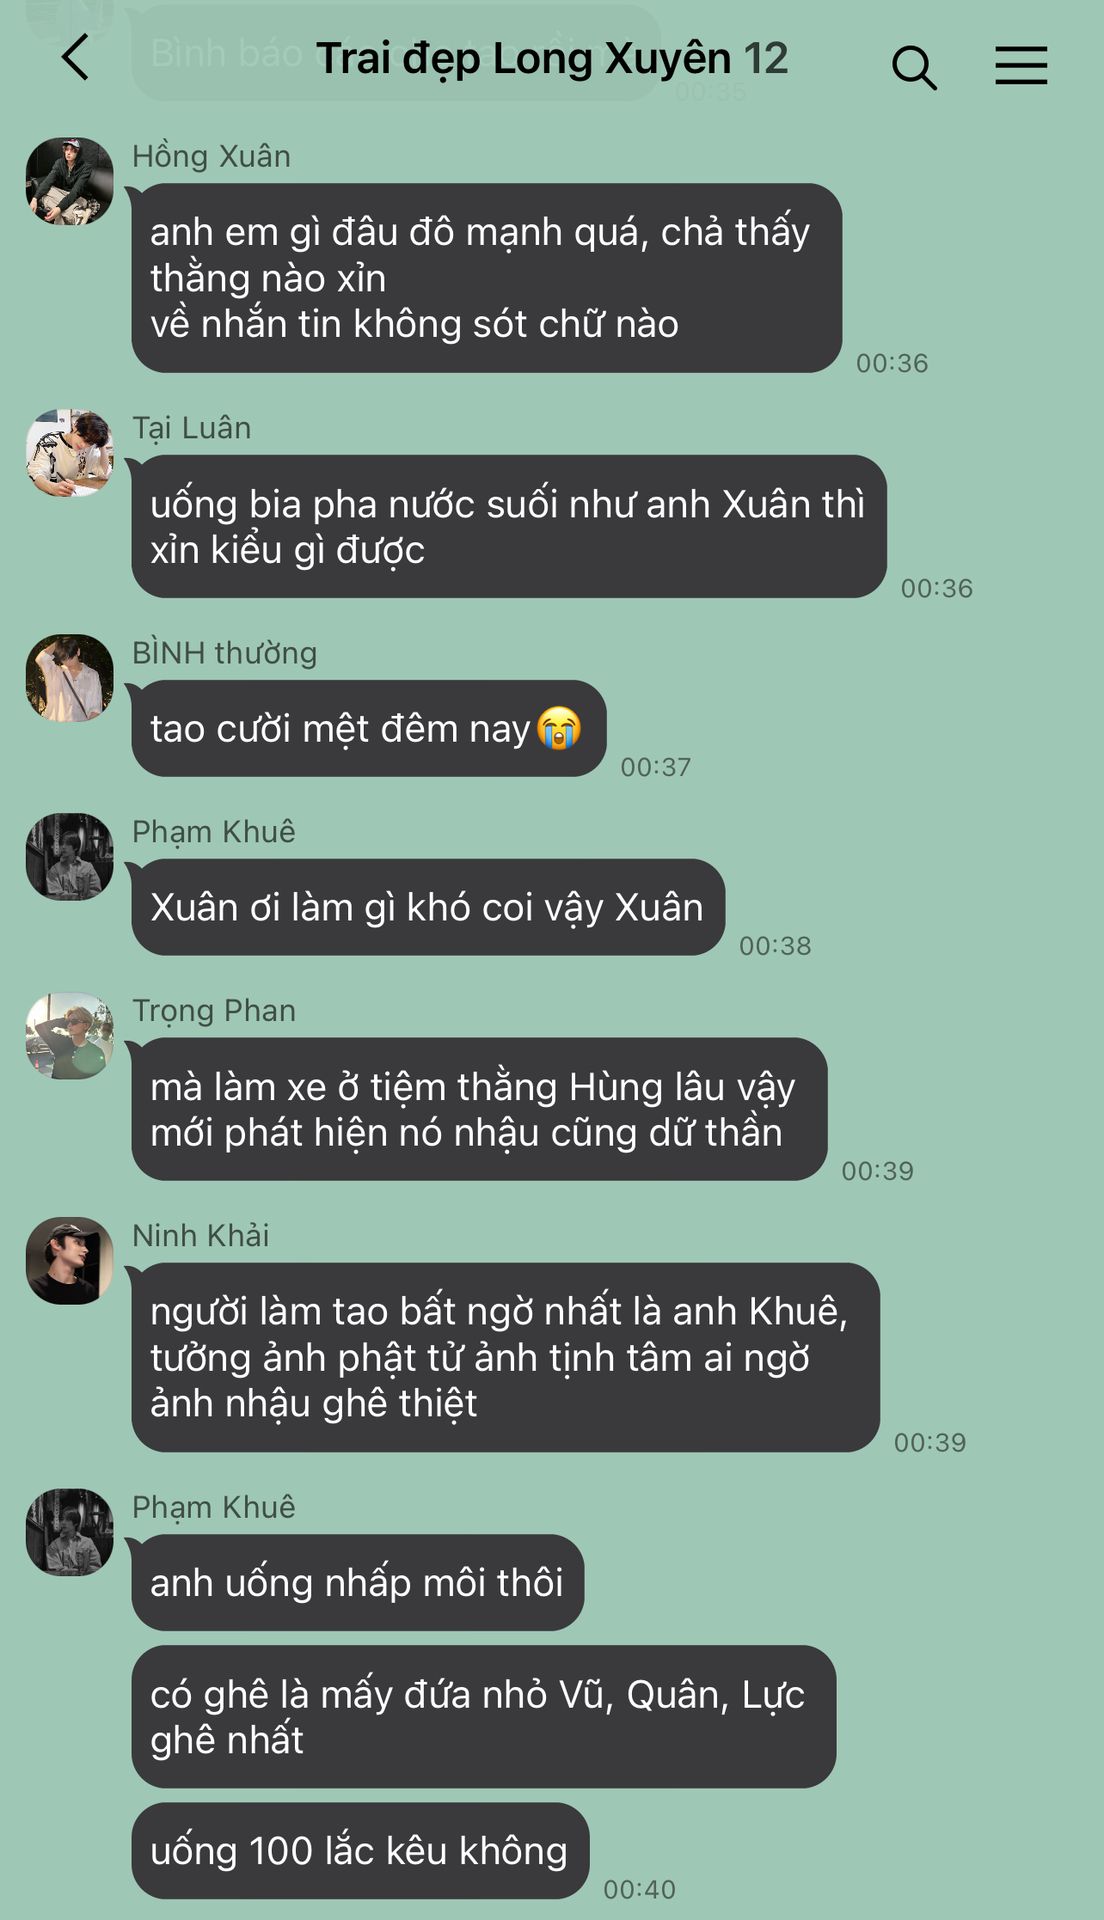
Task: Select message about tiệm thằng Hùng
Action: pyautogui.click(x=479, y=1109)
